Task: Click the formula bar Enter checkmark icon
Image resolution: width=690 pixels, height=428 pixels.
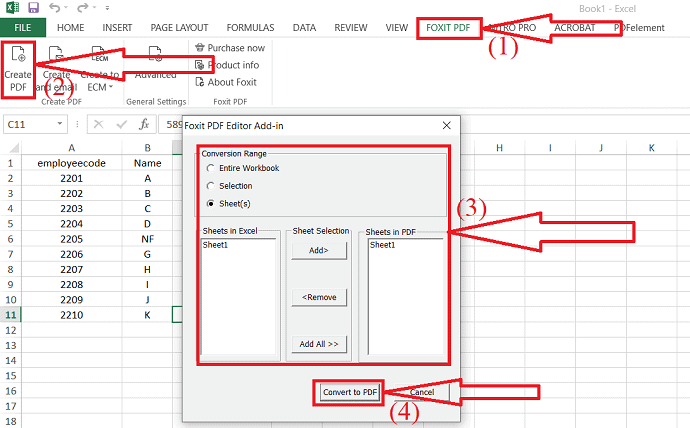Action: pos(121,124)
